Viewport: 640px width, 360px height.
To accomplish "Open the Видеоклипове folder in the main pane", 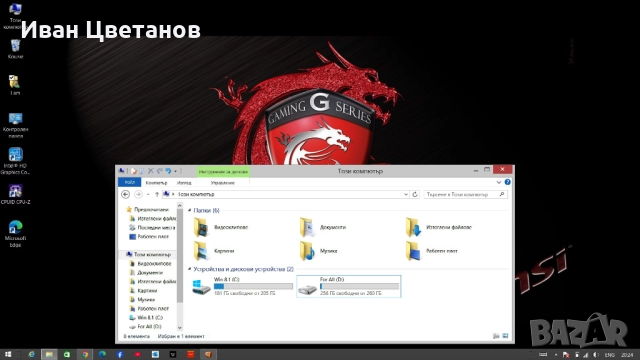I will click(220, 227).
